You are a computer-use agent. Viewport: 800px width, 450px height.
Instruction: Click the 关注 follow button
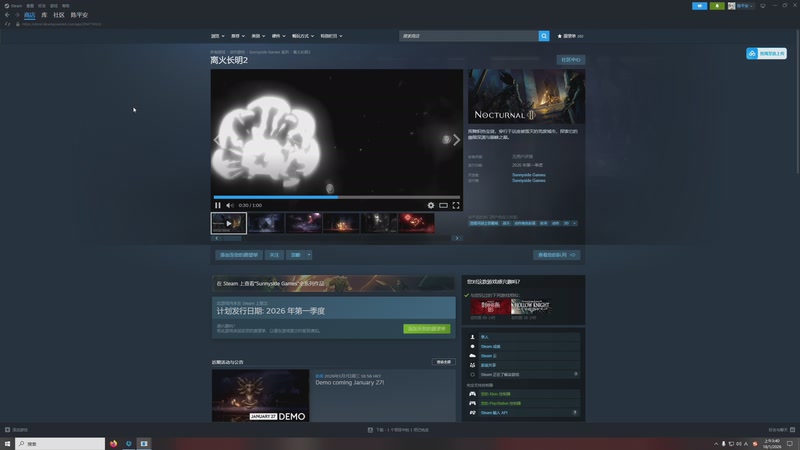click(274, 255)
